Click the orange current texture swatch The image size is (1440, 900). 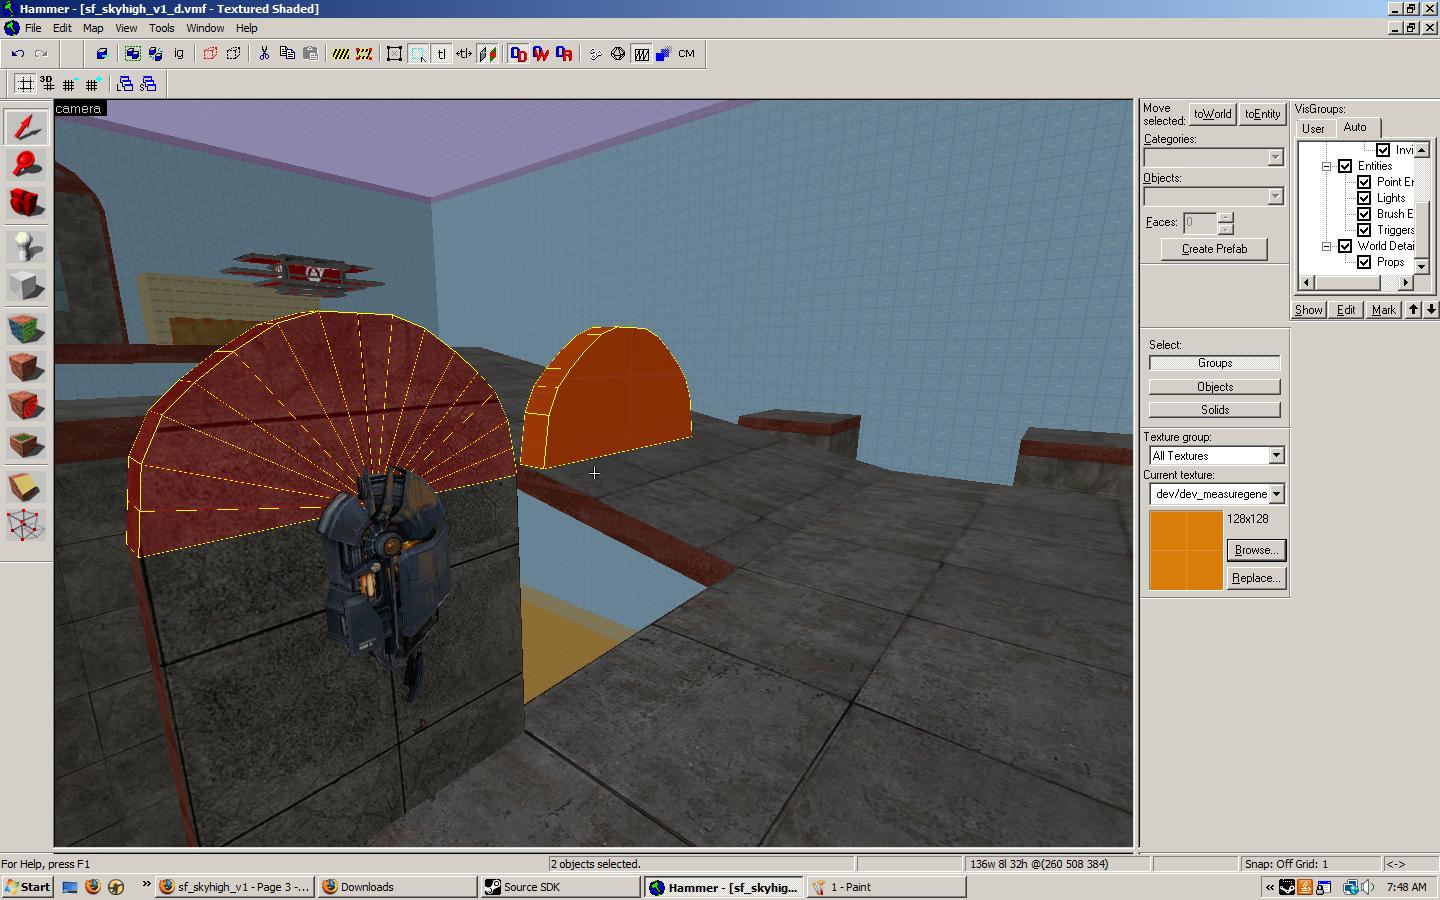tap(1185, 550)
